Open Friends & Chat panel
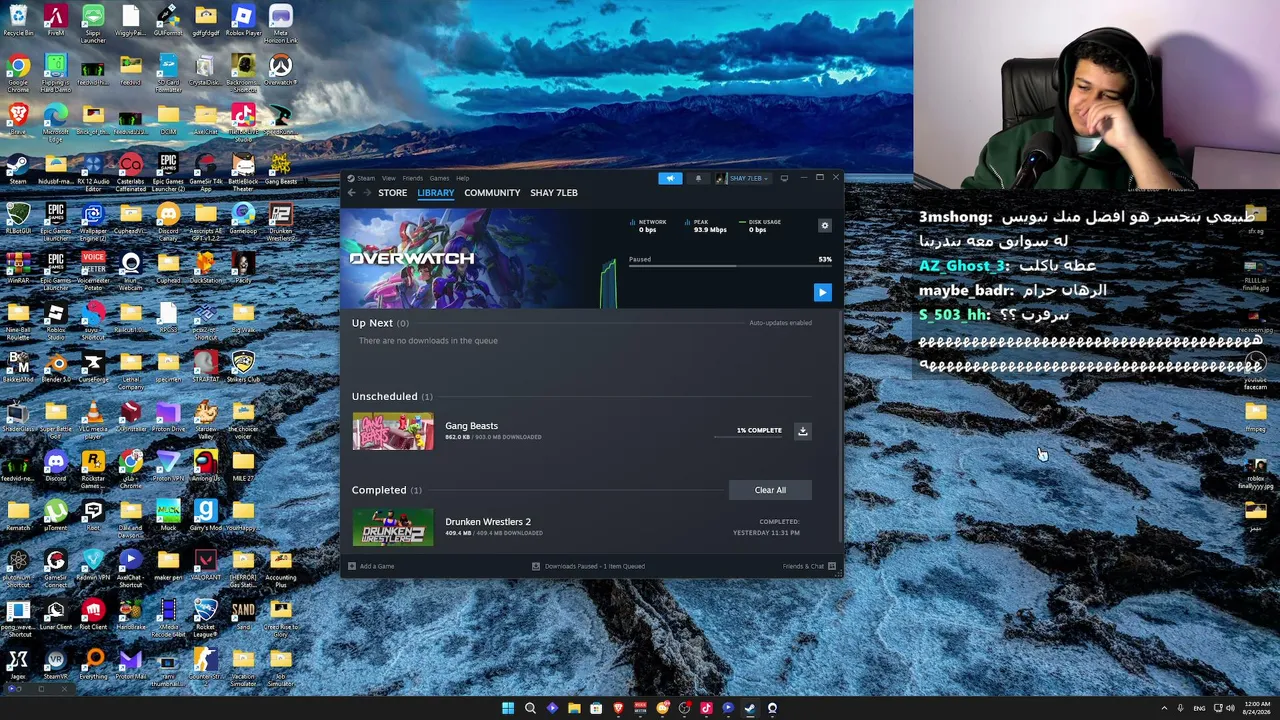Screen dimensions: 1280x720 (x=809, y=566)
